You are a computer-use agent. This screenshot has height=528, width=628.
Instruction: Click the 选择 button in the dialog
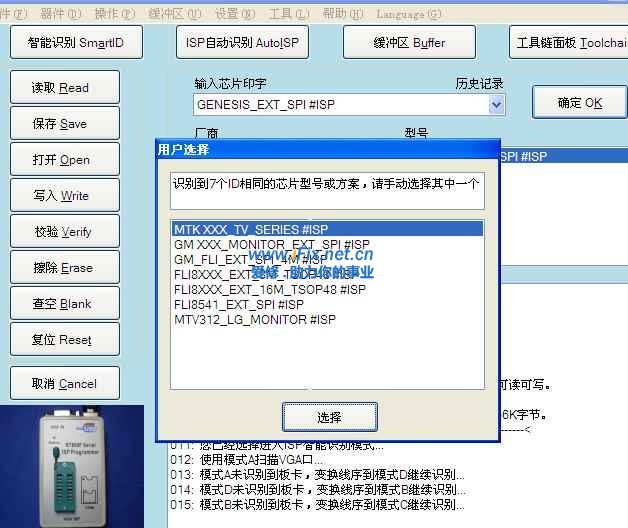329,417
